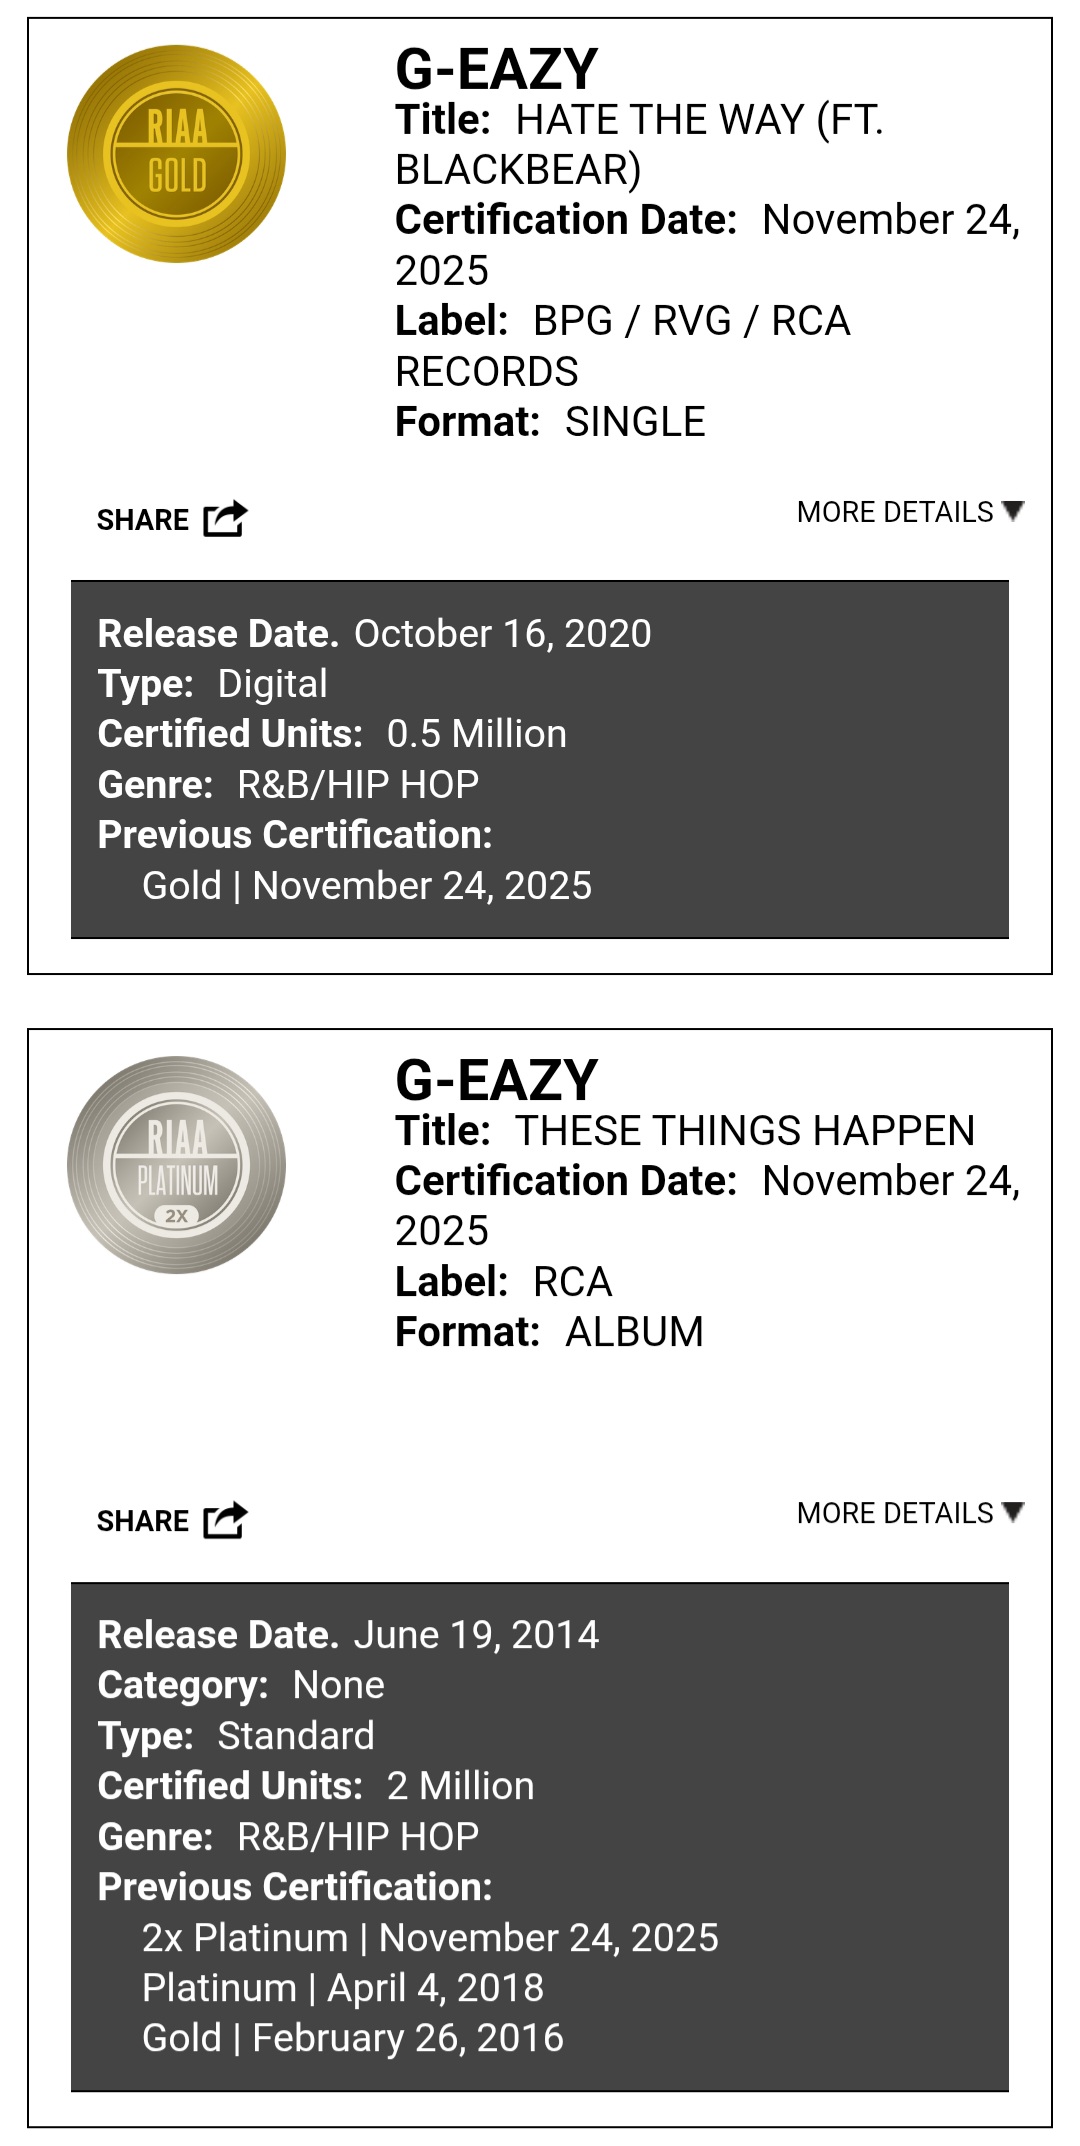Click the G-EAZY heading above Hate The Way
The width and height of the screenshot is (1080, 2146).
pos(497,69)
